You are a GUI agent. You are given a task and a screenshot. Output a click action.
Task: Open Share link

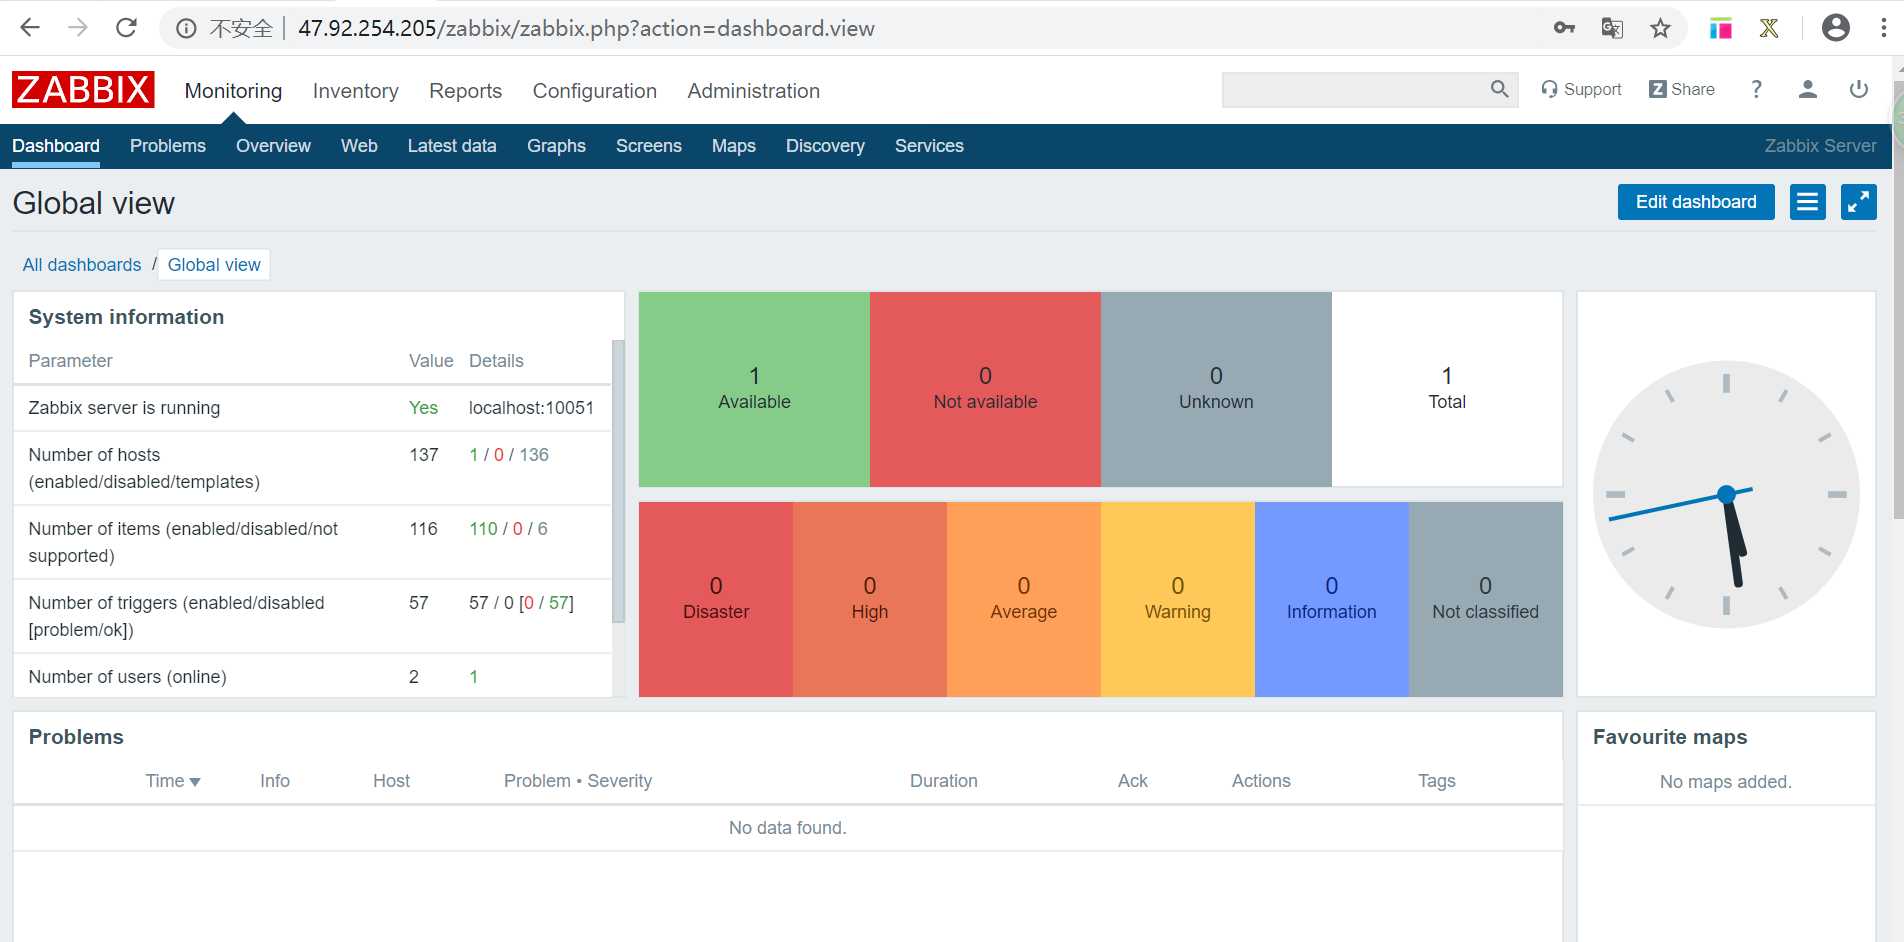pos(1681,89)
